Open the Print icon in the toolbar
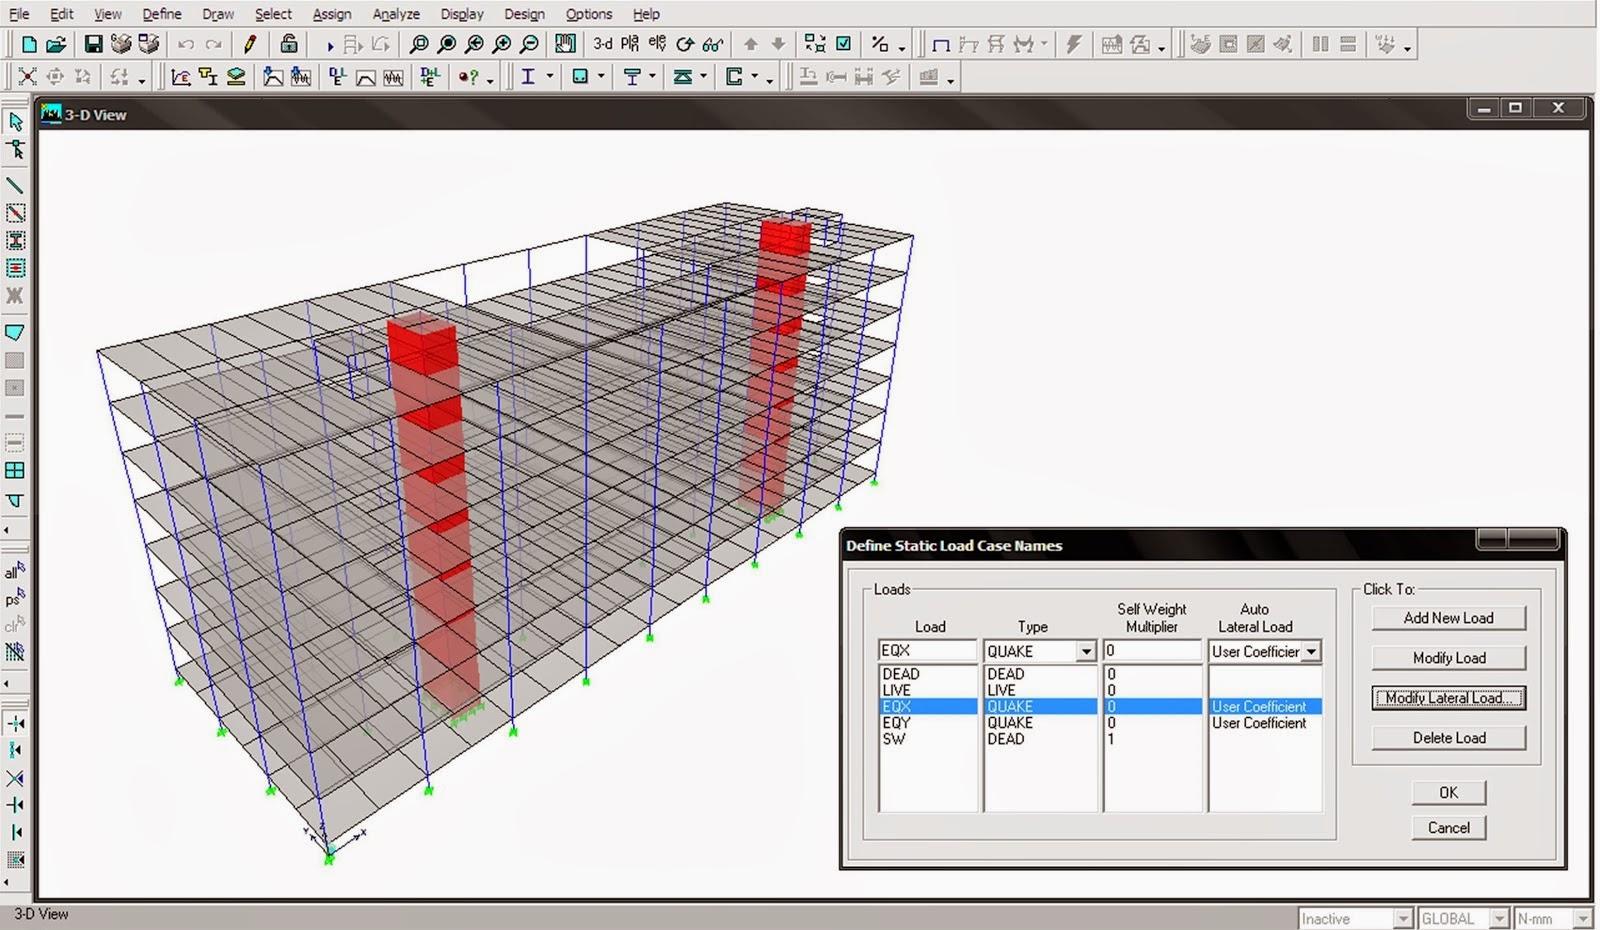The width and height of the screenshot is (1600, 930). tap(122, 44)
